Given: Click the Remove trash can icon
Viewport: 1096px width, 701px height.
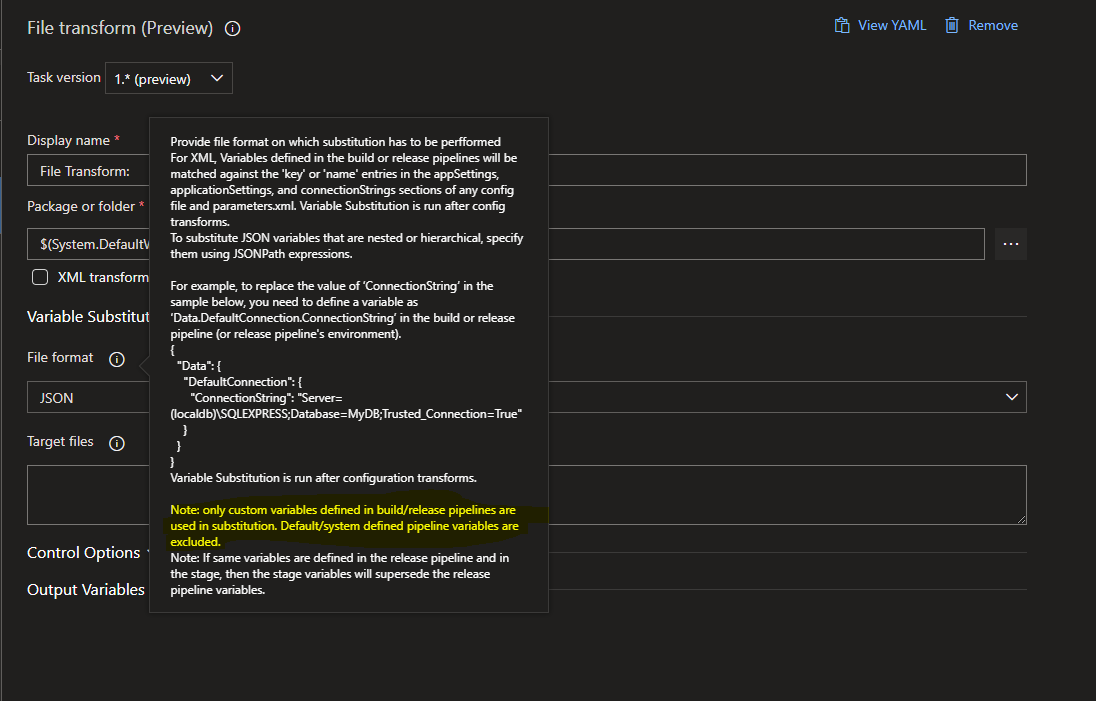Looking at the screenshot, I should coord(952,26).
